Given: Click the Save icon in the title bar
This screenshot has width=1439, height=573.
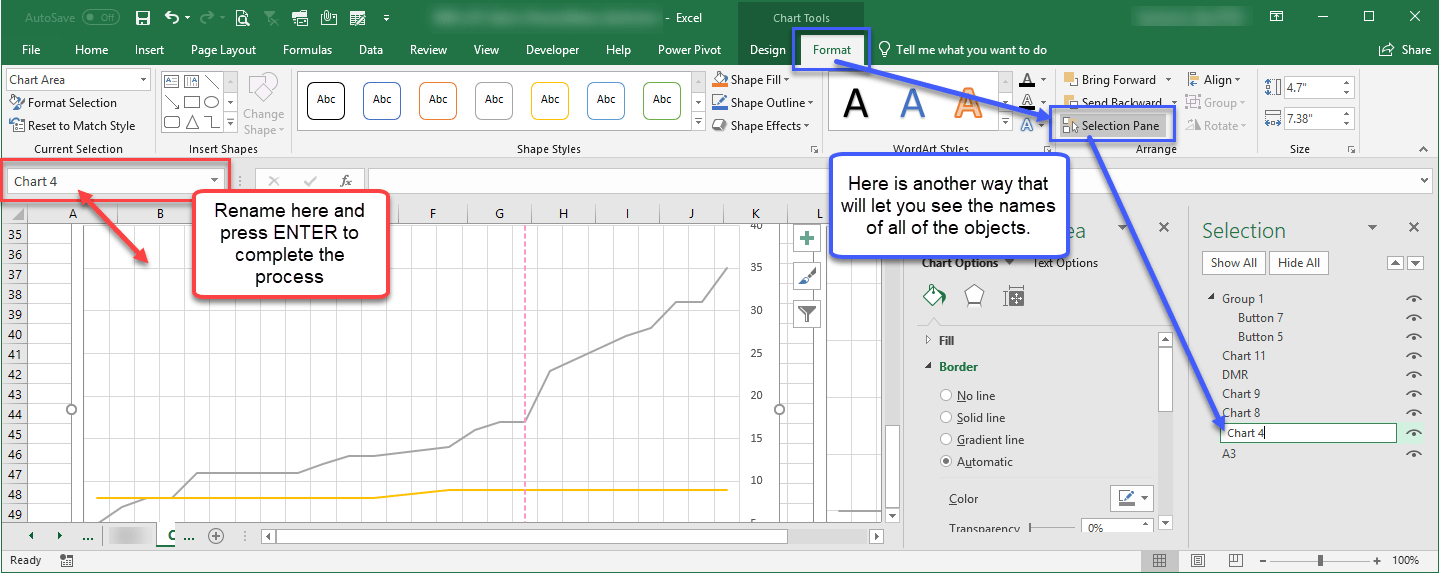Looking at the screenshot, I should [142, 18].
